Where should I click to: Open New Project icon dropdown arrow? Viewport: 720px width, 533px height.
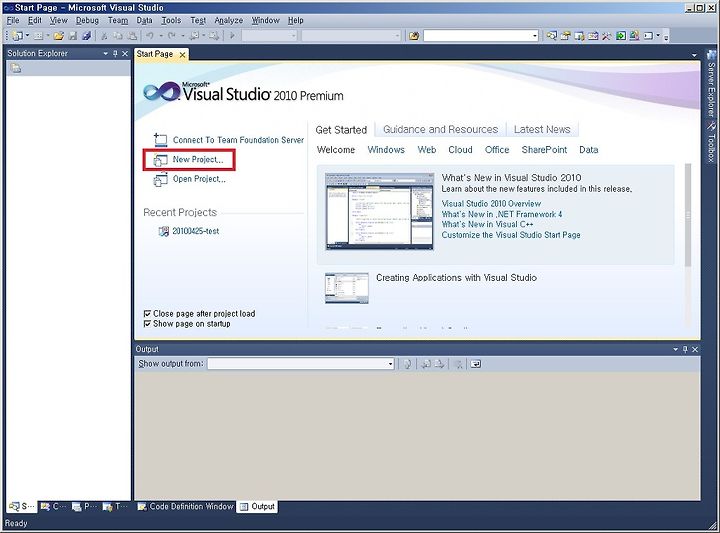[27, 36]
